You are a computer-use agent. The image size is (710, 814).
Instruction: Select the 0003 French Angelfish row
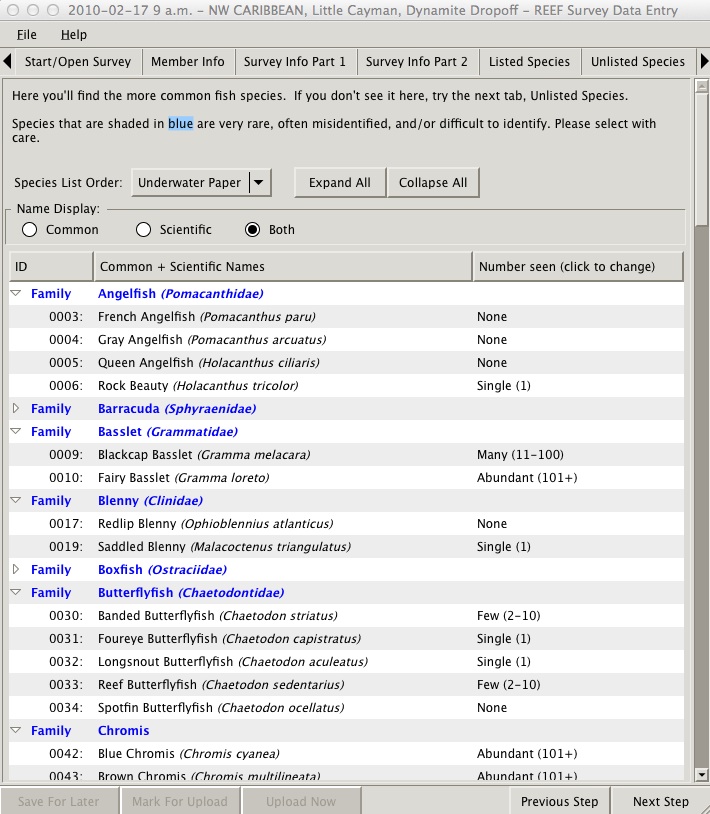pyautogui.click(x=347, y=317)
